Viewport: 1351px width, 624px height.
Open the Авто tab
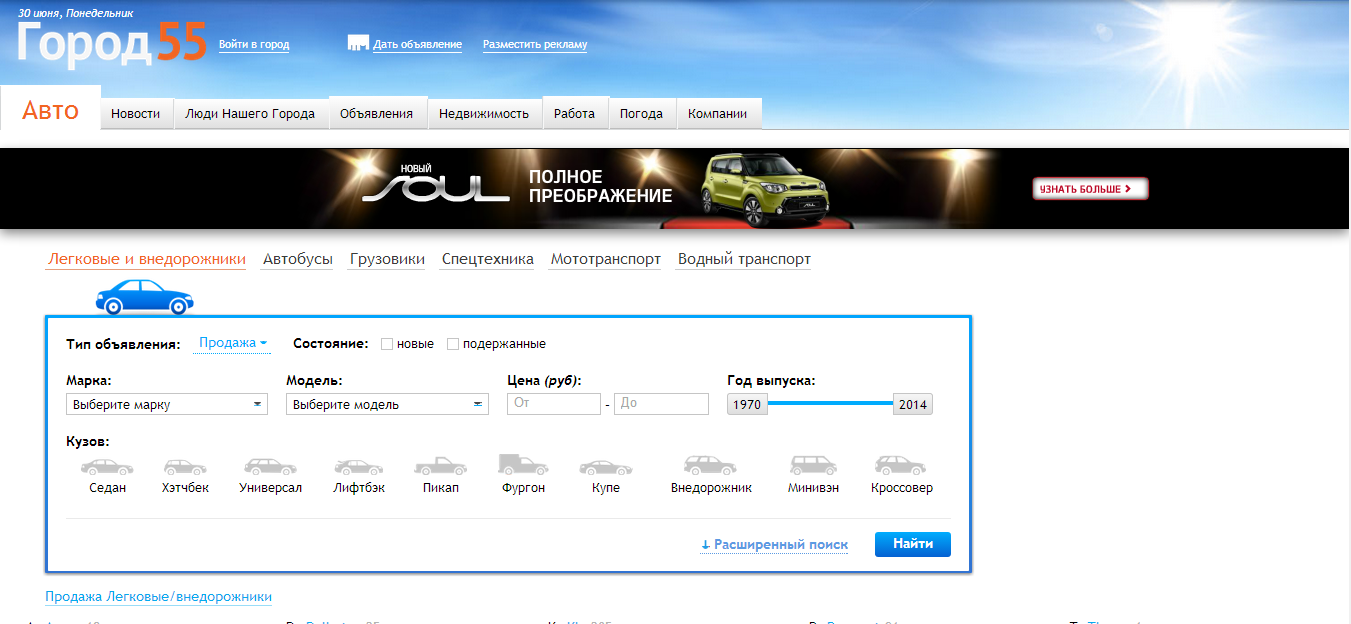(51, 110)
